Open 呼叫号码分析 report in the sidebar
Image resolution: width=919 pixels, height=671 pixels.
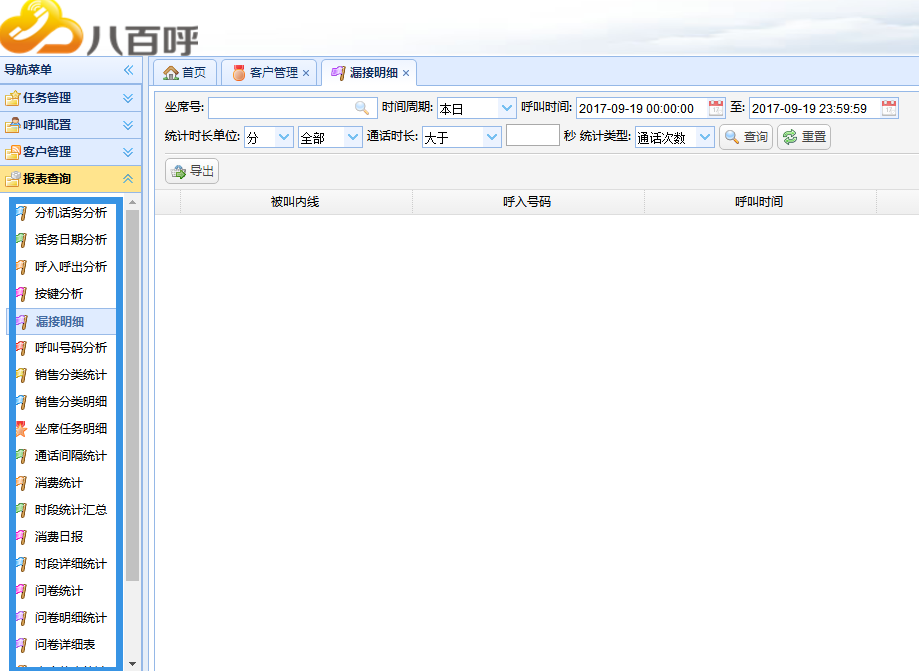[x=70, y=348]
